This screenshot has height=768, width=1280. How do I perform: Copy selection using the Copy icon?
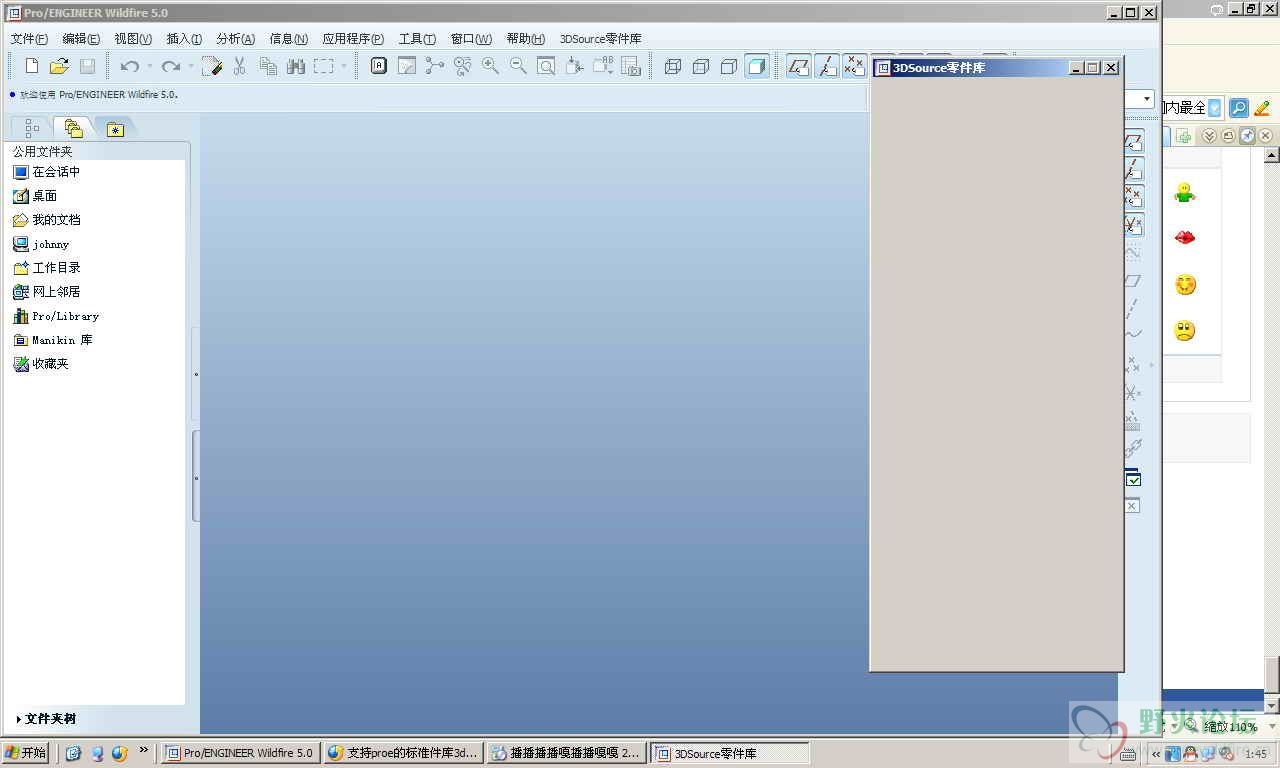(x=268, y=66)
